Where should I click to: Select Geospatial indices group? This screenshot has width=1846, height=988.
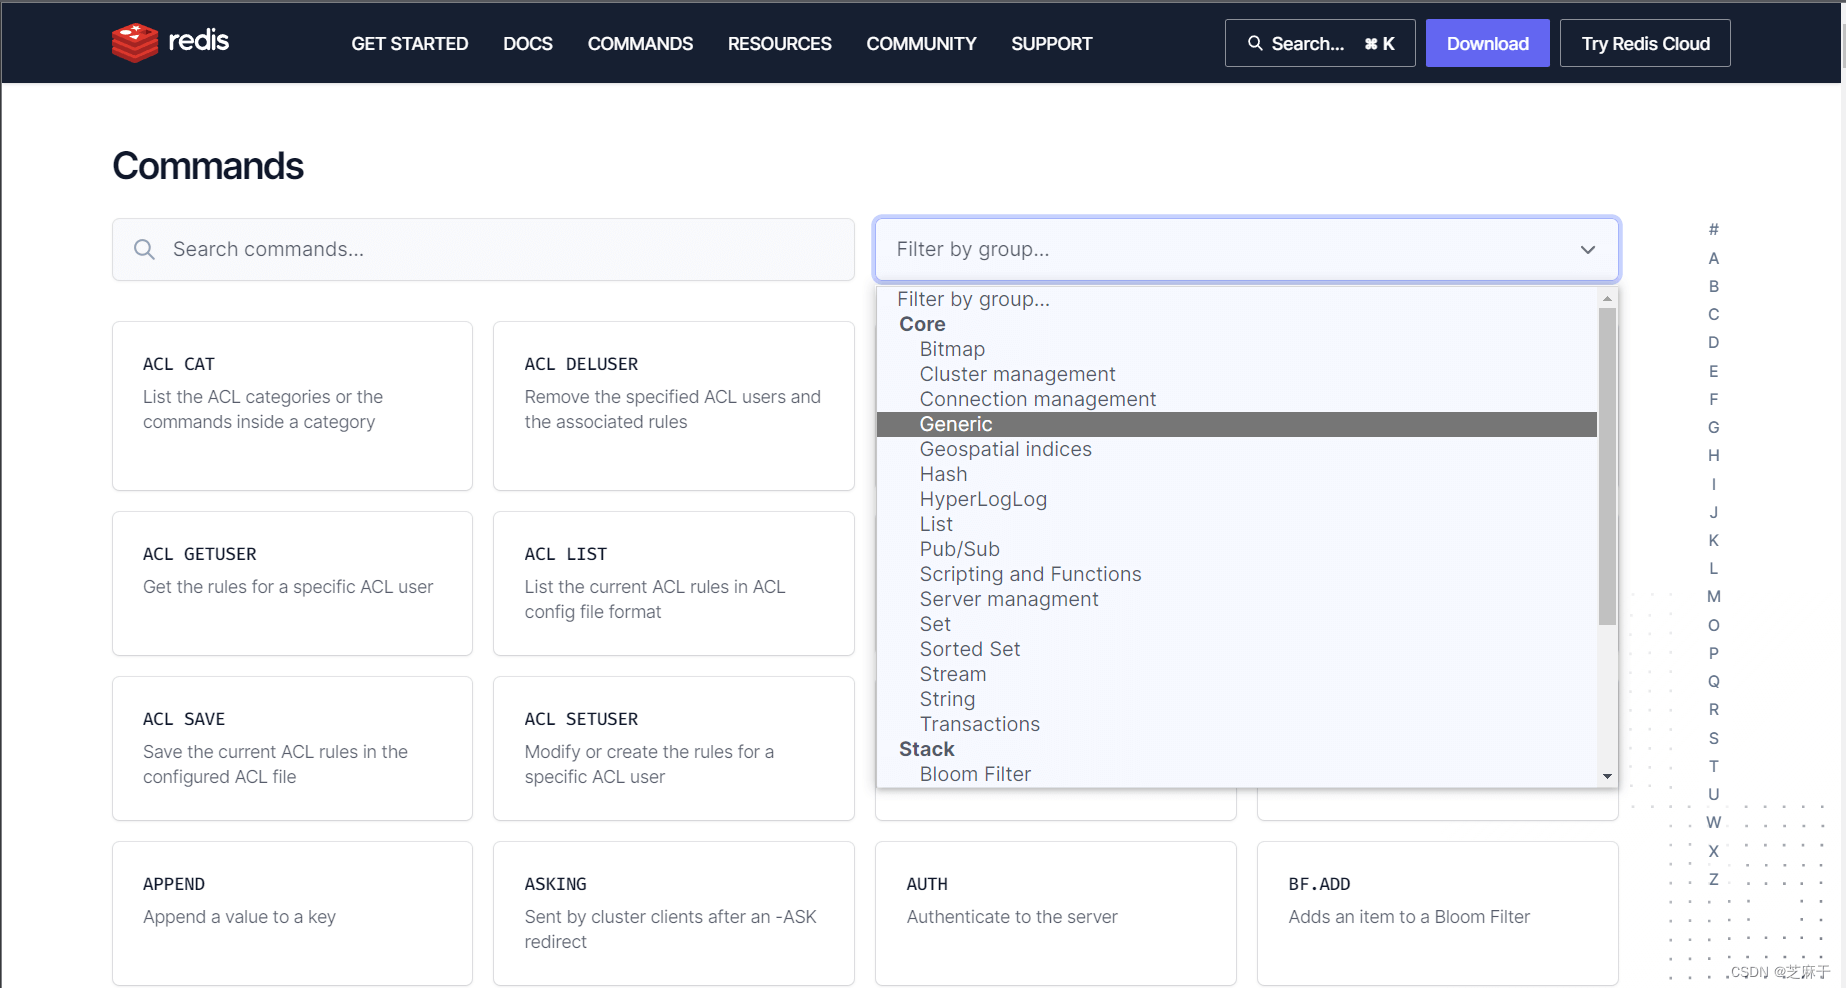click(x=1237, y=449)
